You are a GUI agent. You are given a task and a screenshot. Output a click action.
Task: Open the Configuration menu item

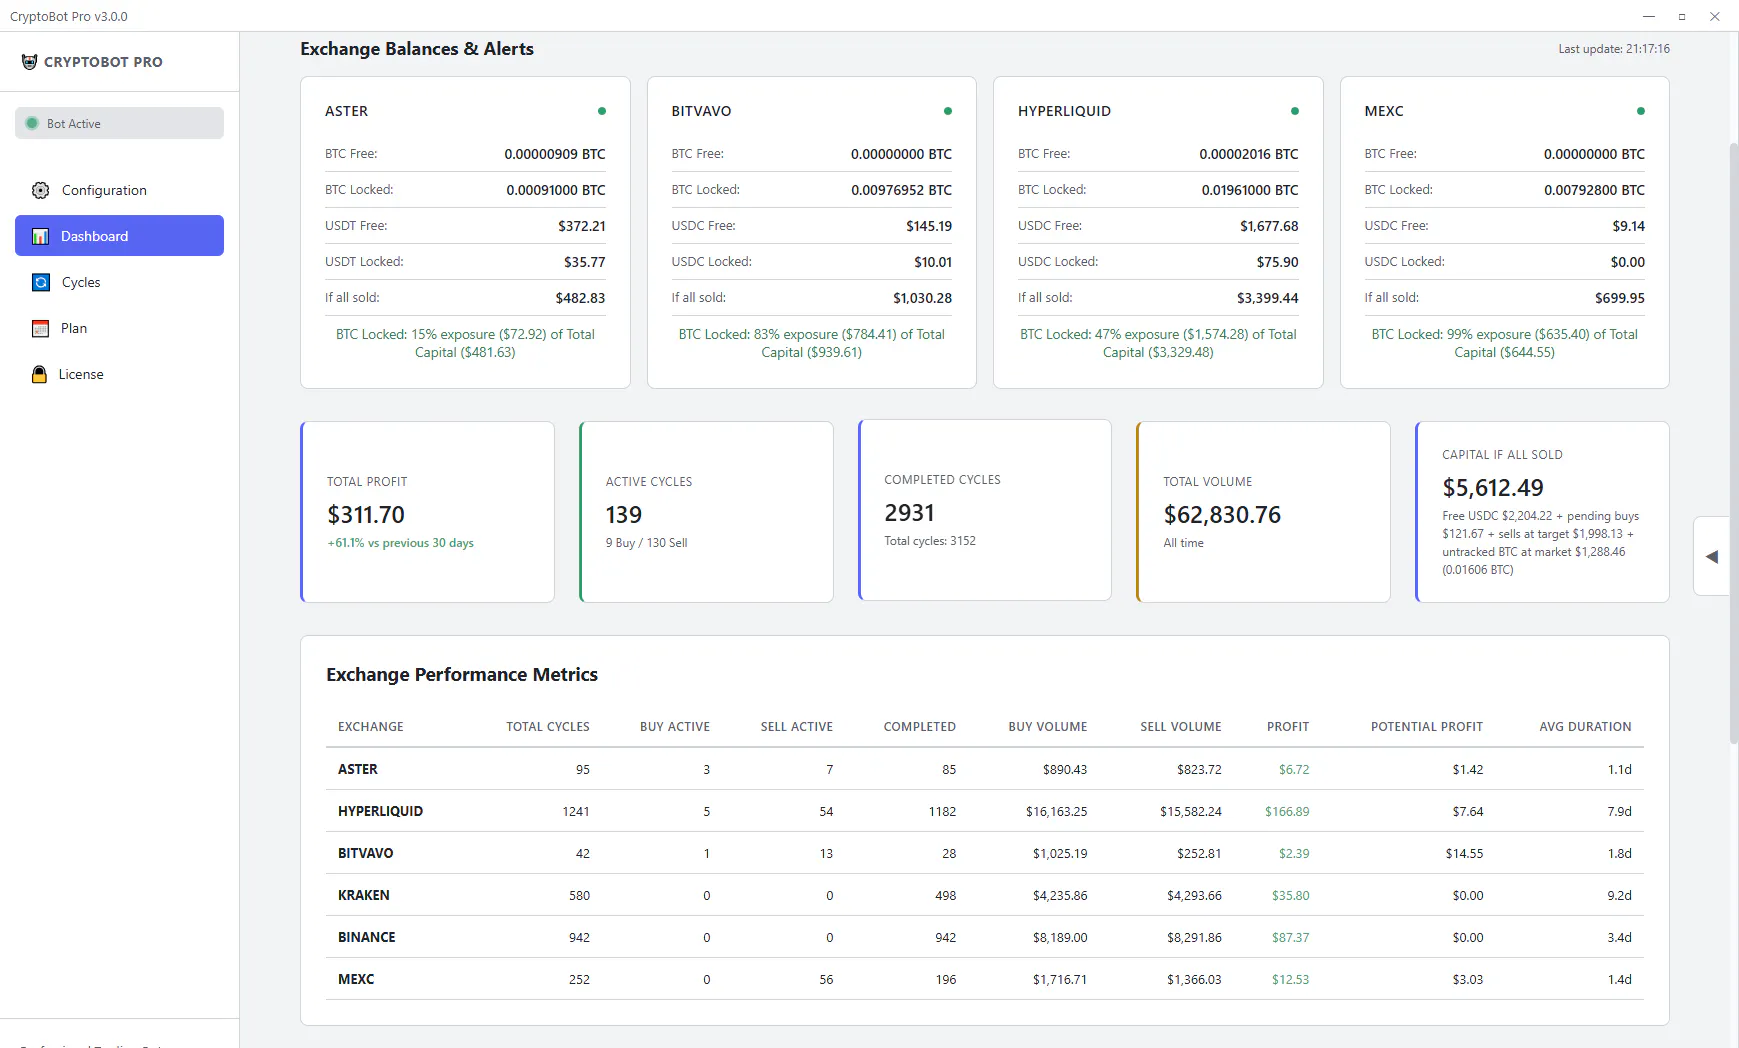[119, 190]
